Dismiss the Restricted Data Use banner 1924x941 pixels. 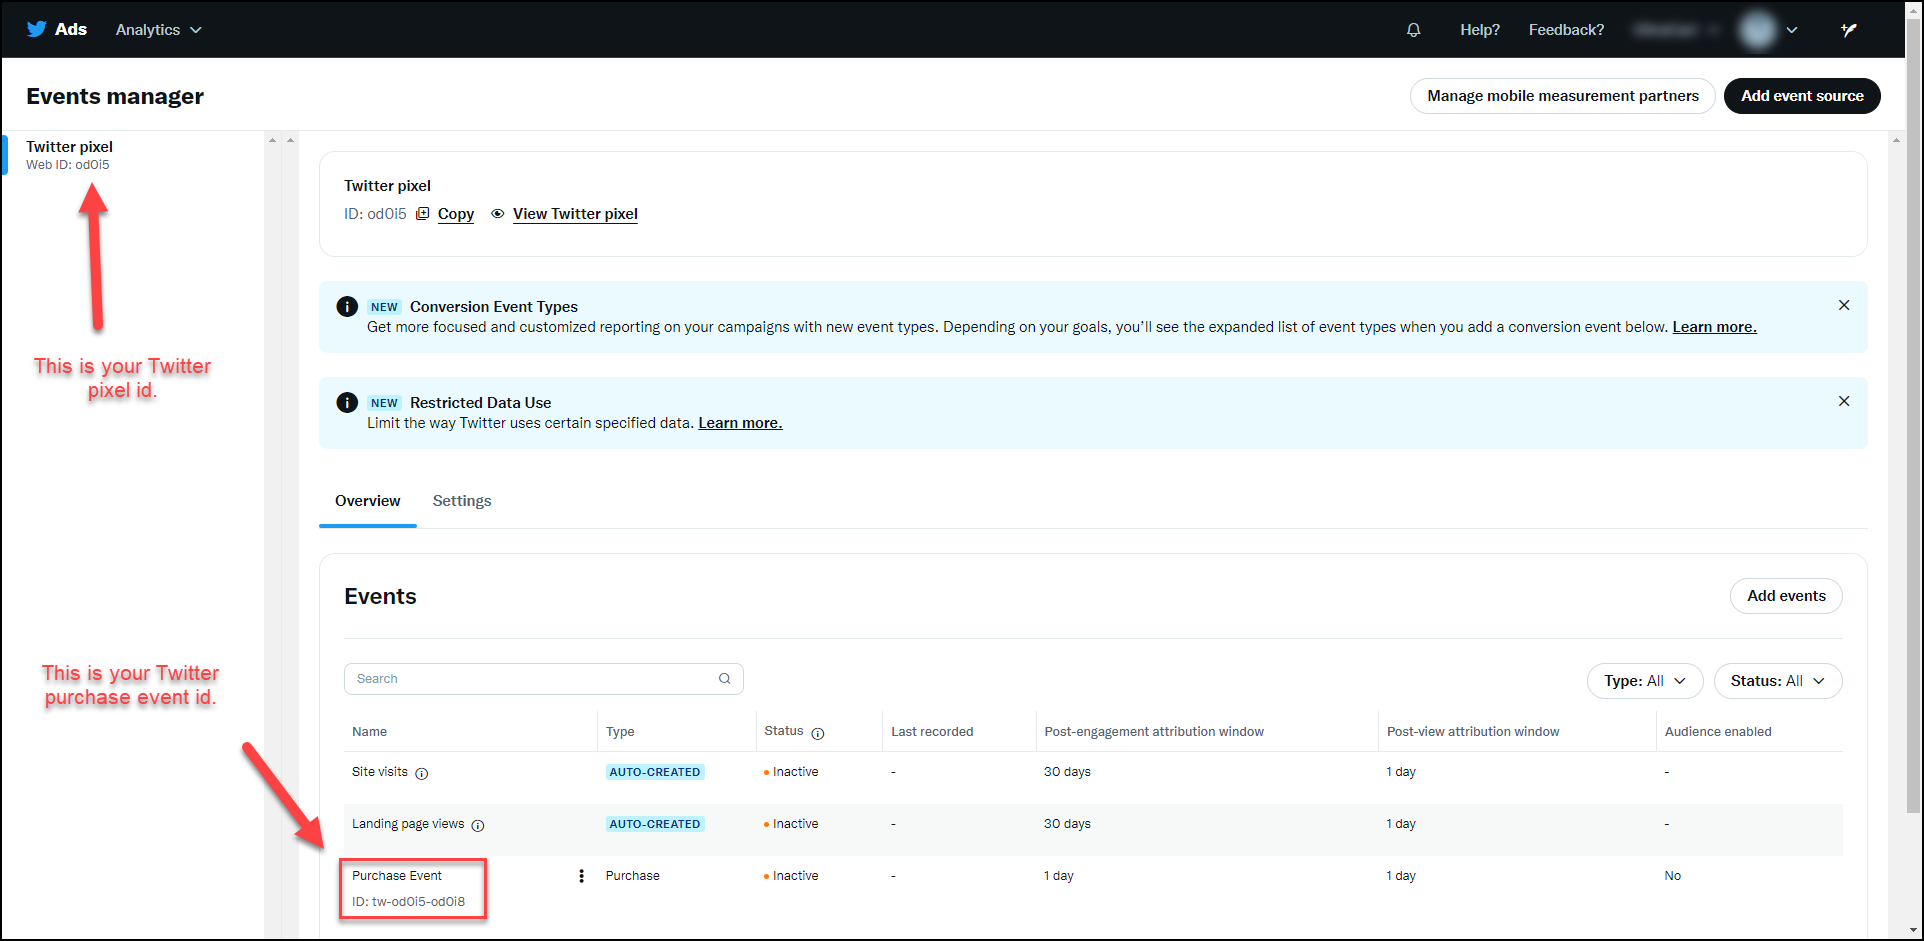coord(1844,401)
